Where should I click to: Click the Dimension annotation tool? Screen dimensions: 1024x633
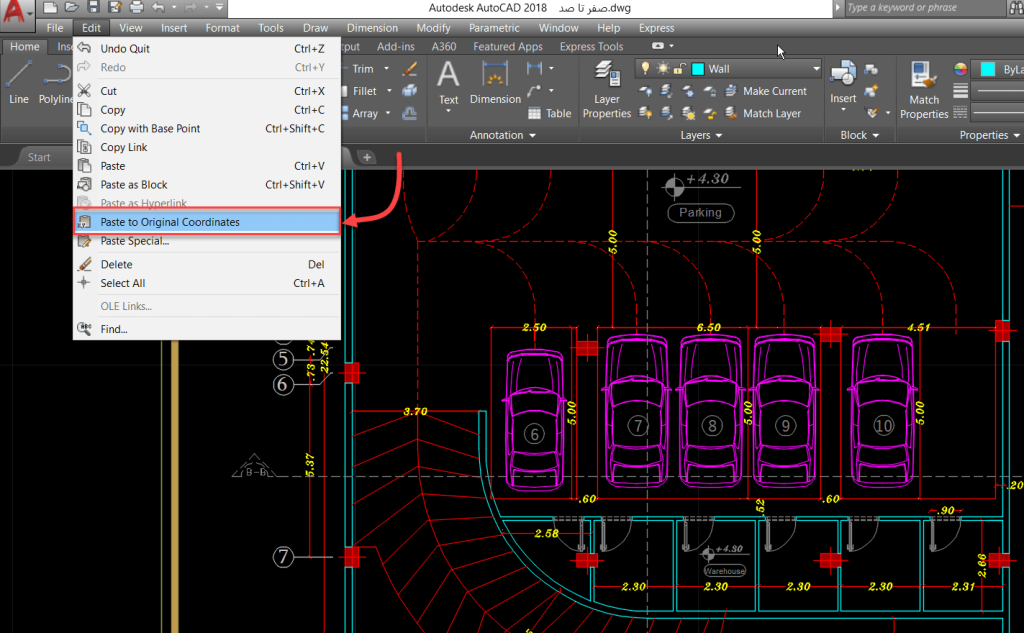click(495, 82)
